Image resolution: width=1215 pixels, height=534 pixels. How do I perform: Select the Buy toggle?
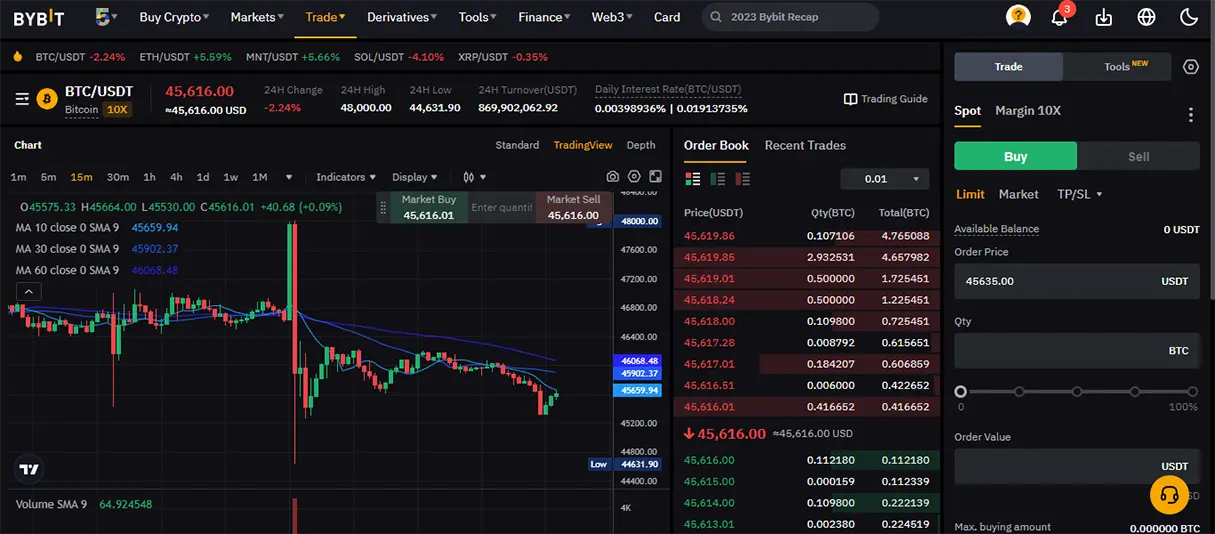tap(1015, 156)
